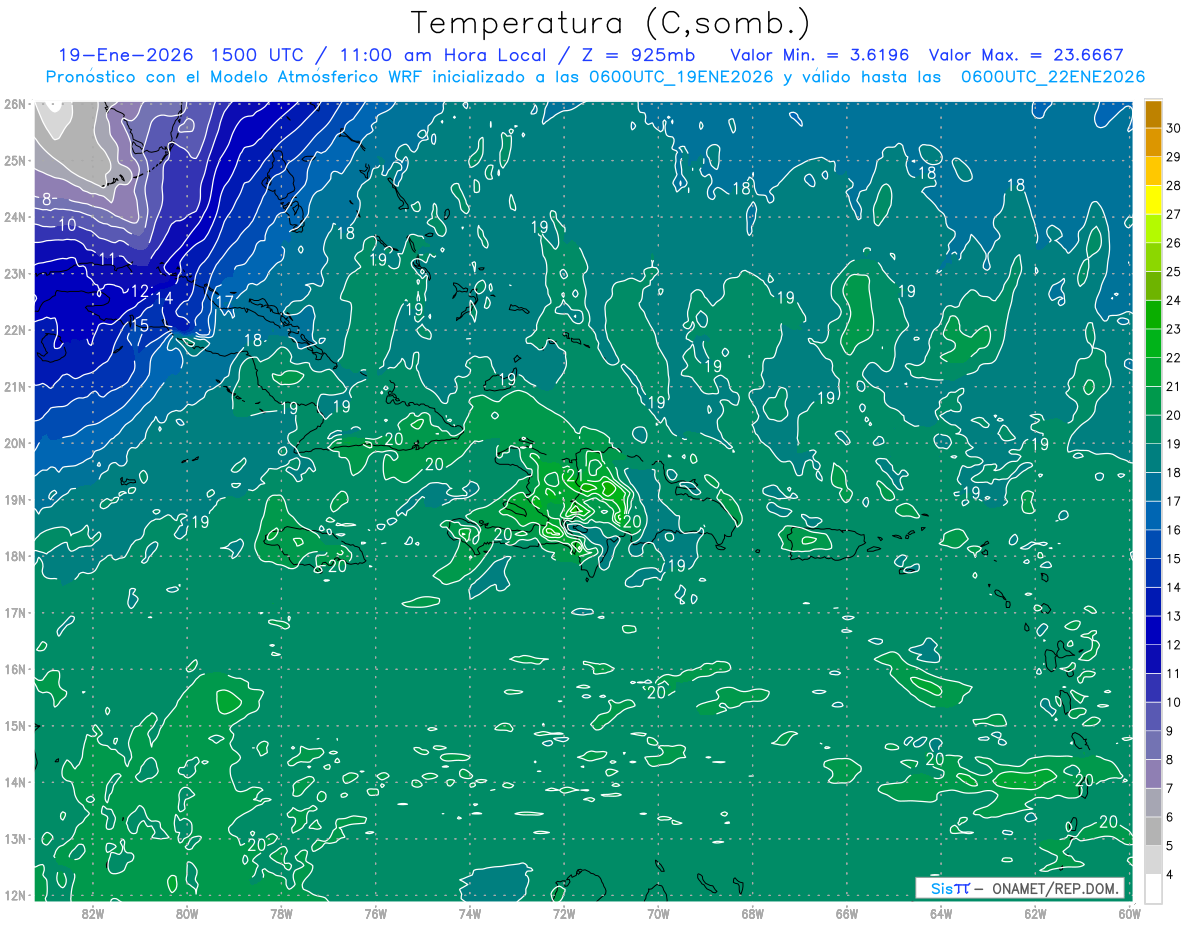The image size is (1200, 927).
Task: Click the '23N' latitude axis label
Action: (14, 273)
